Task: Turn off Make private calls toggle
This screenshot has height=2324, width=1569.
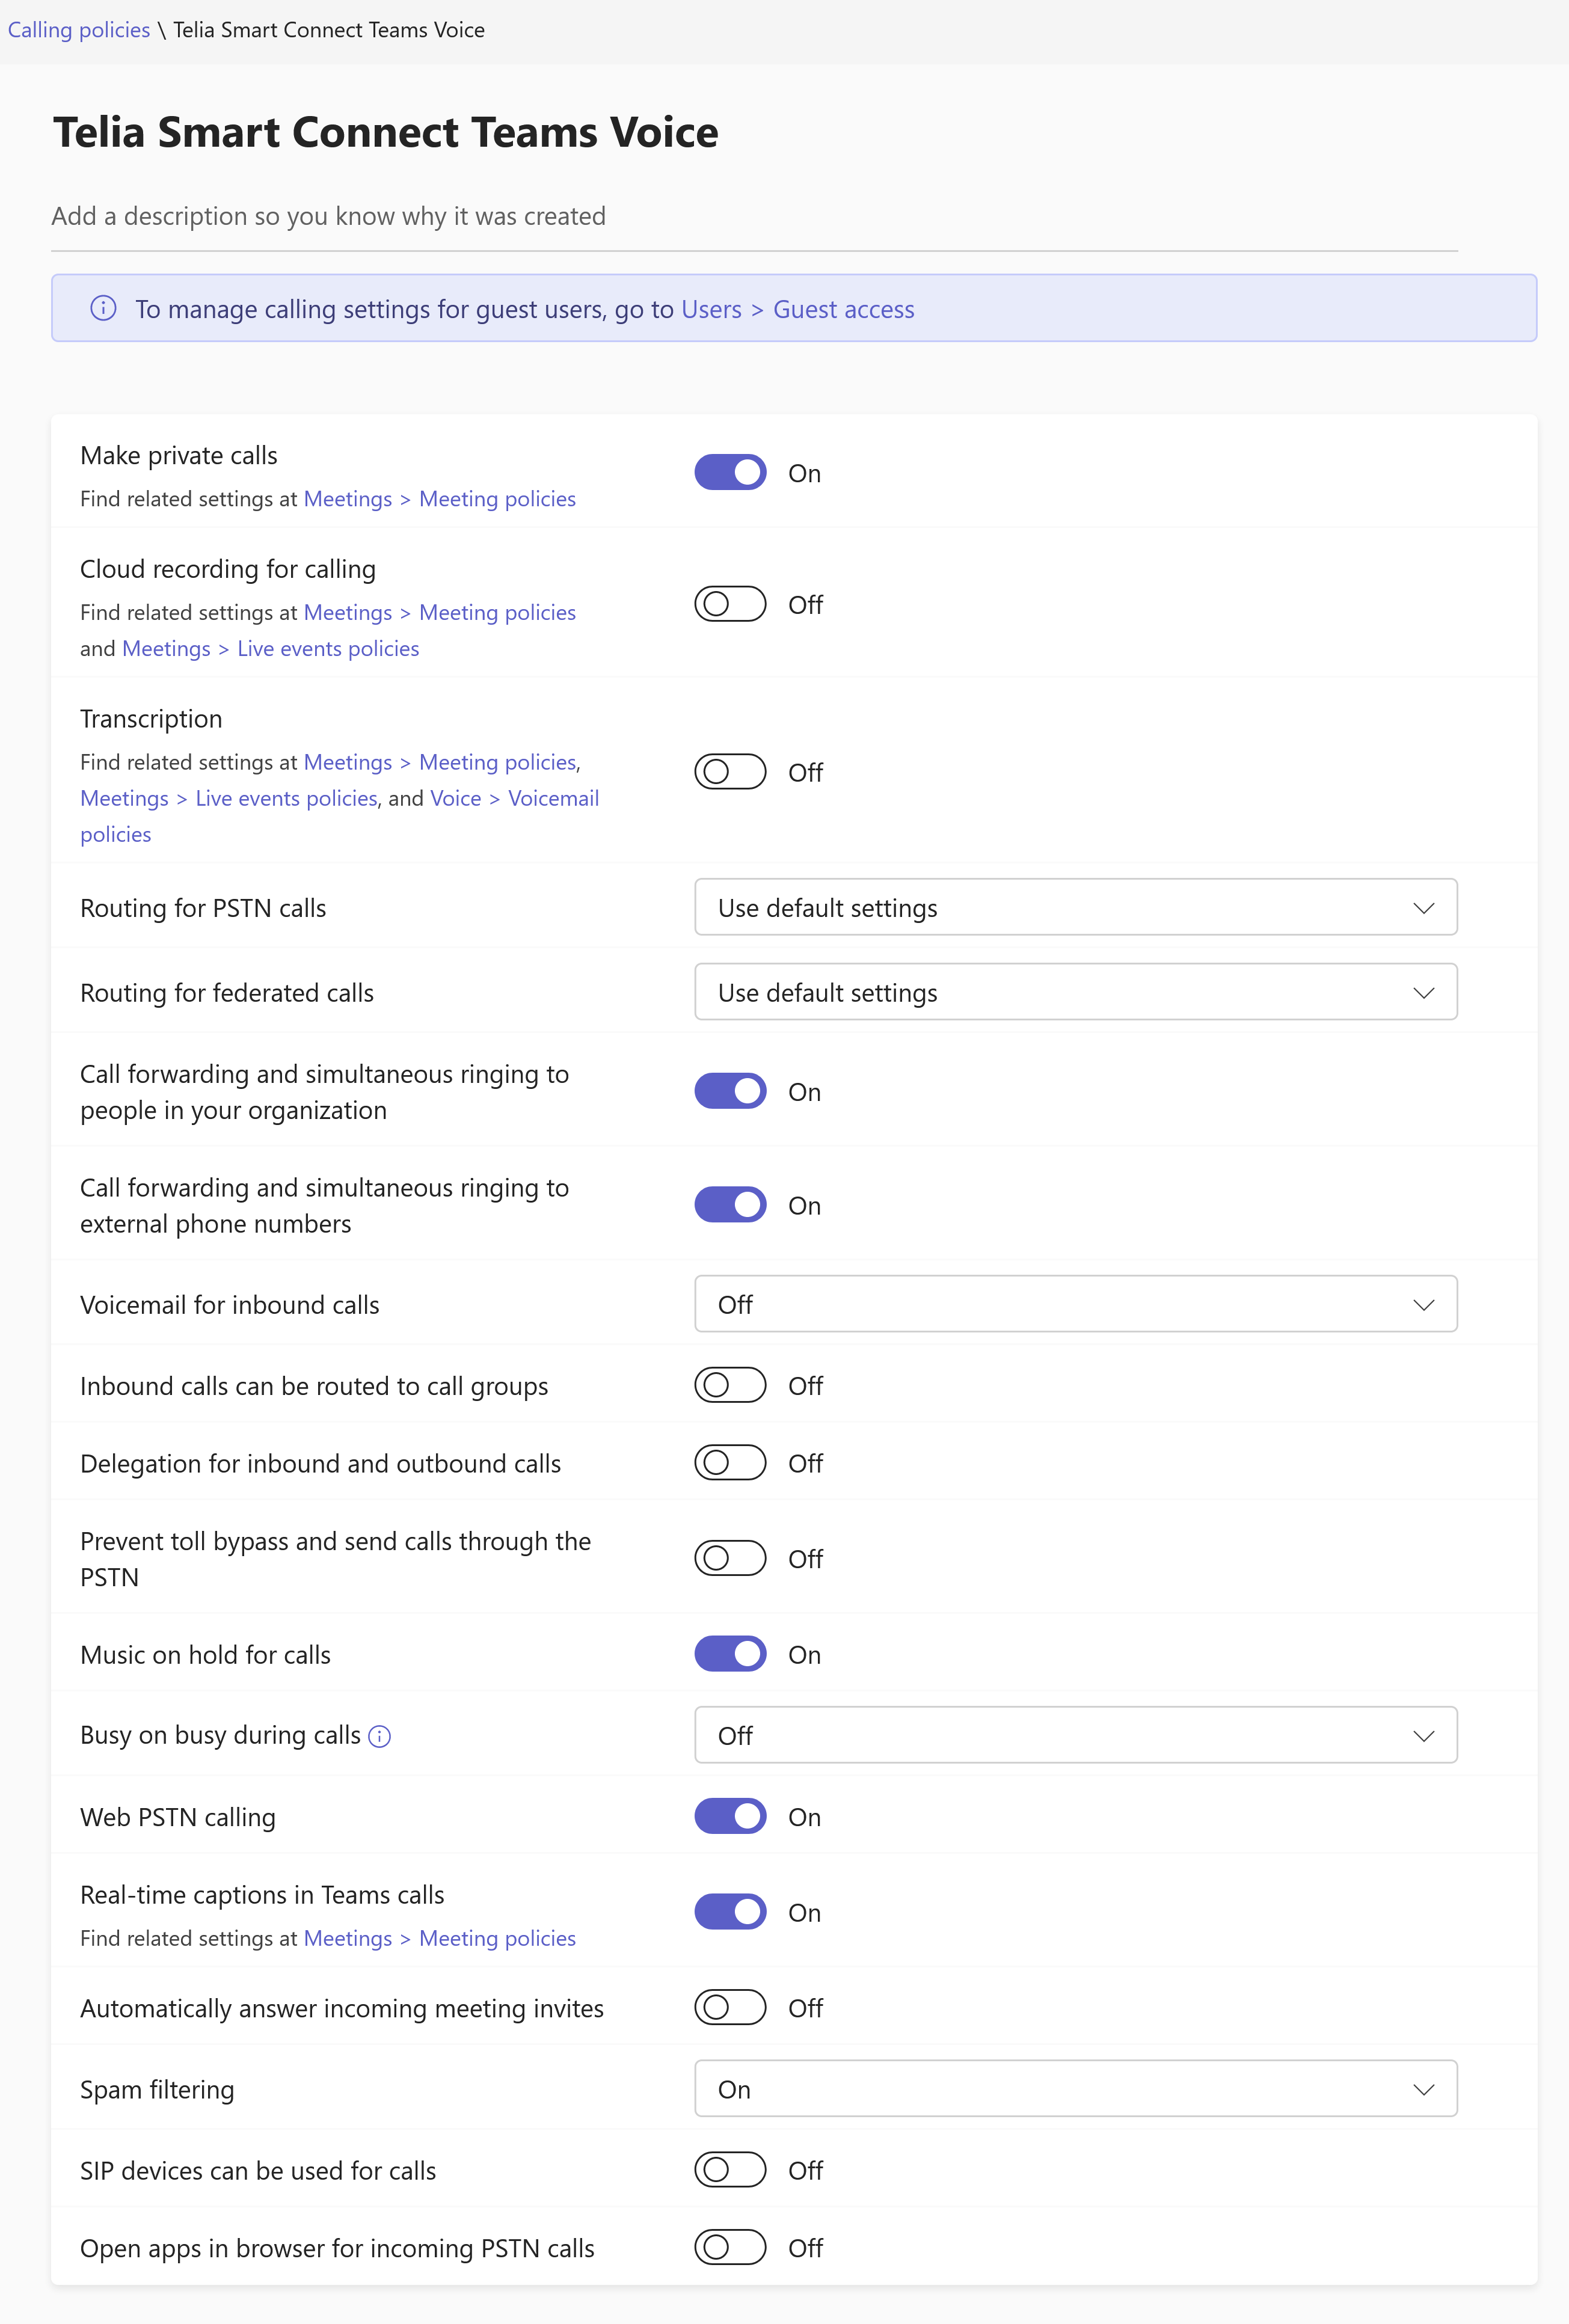Action: point(730,473)
